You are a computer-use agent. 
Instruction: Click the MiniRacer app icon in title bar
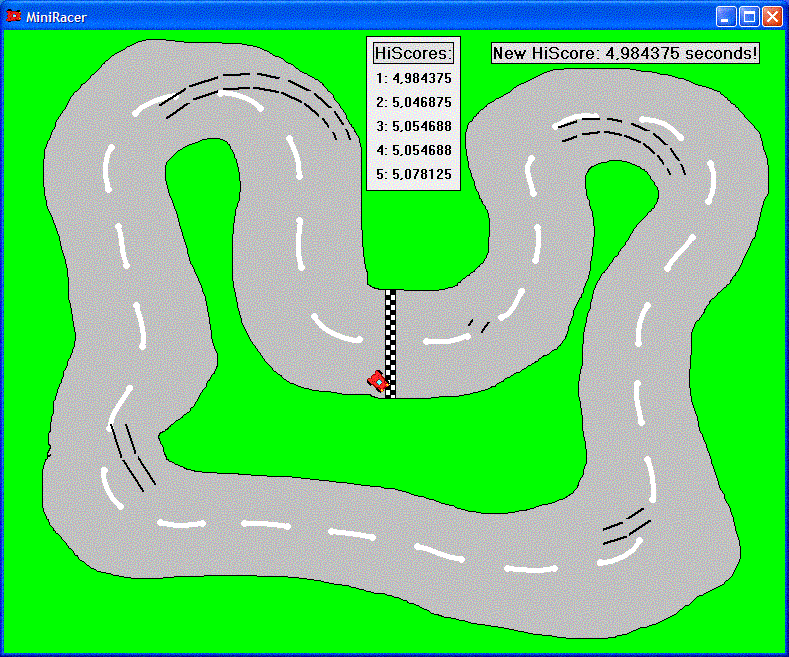click(14, 16)
